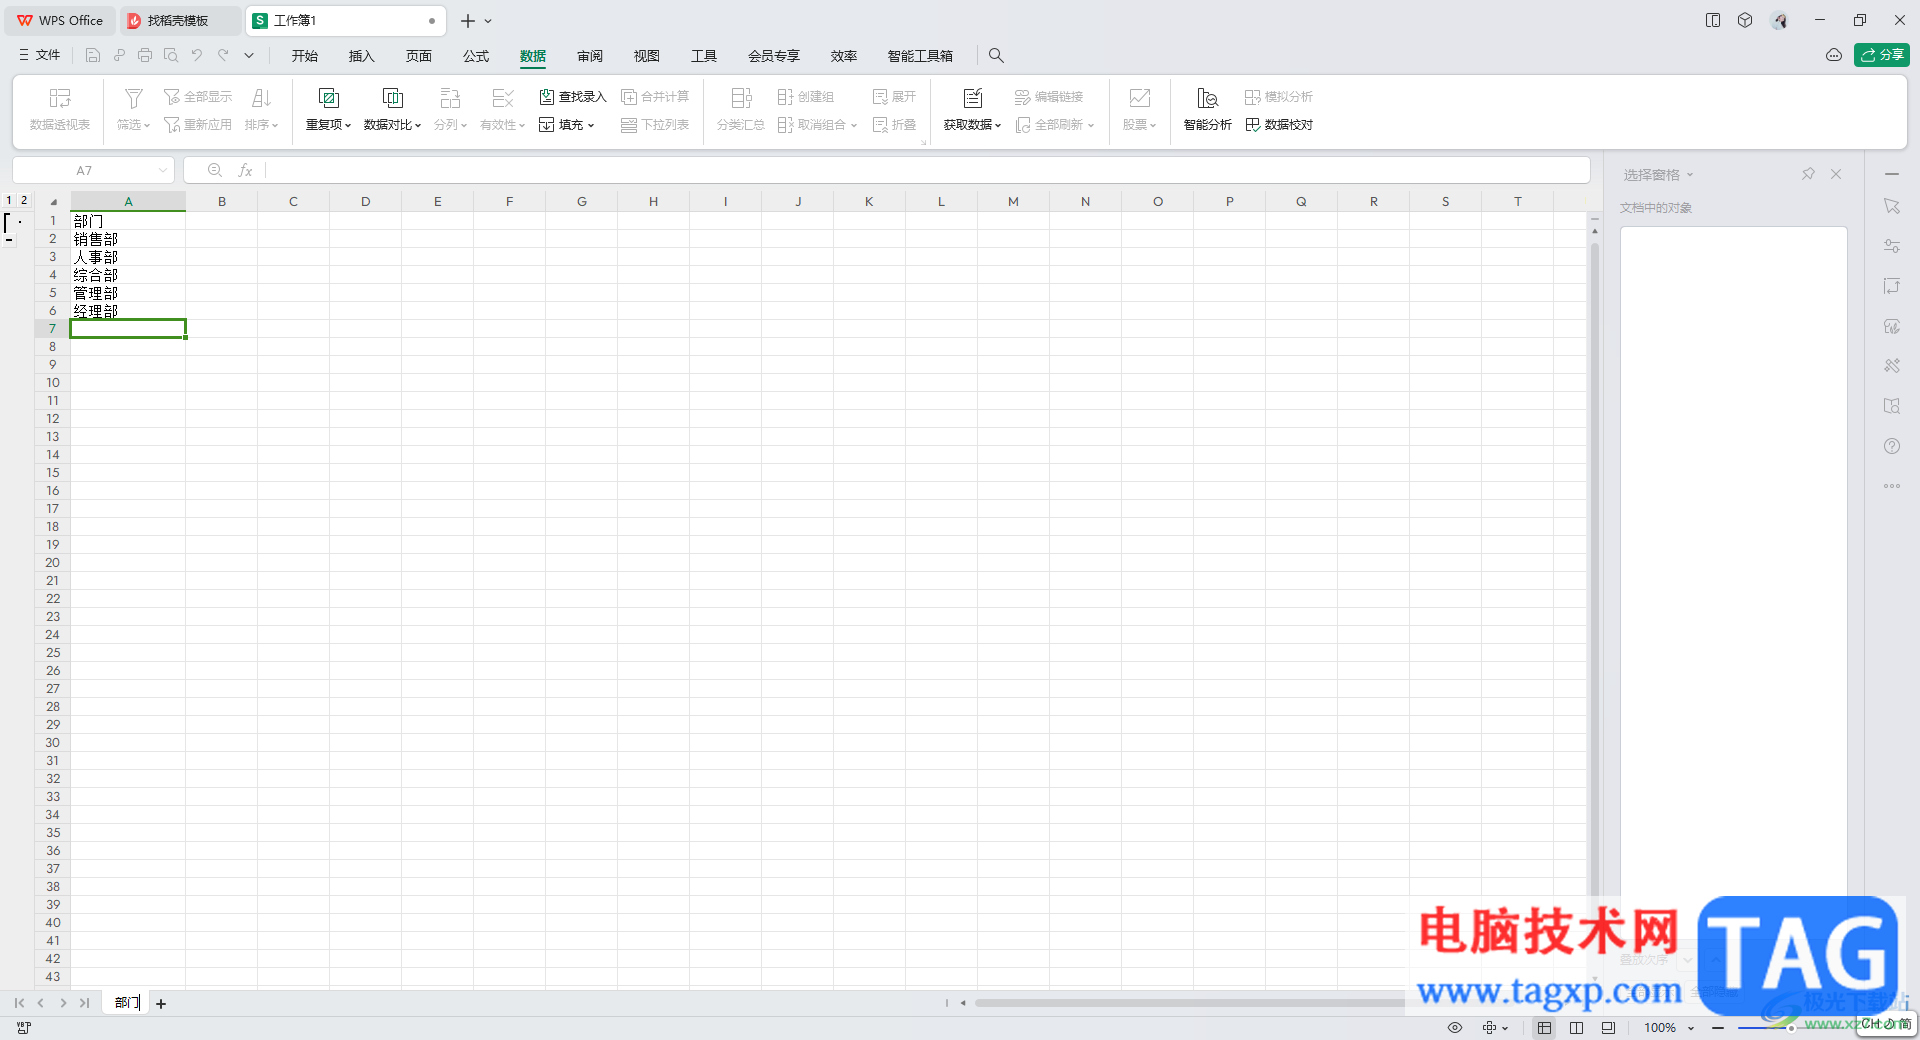
Task: Click the Filter (筛选) funnel icon
Action: point(133,98)
